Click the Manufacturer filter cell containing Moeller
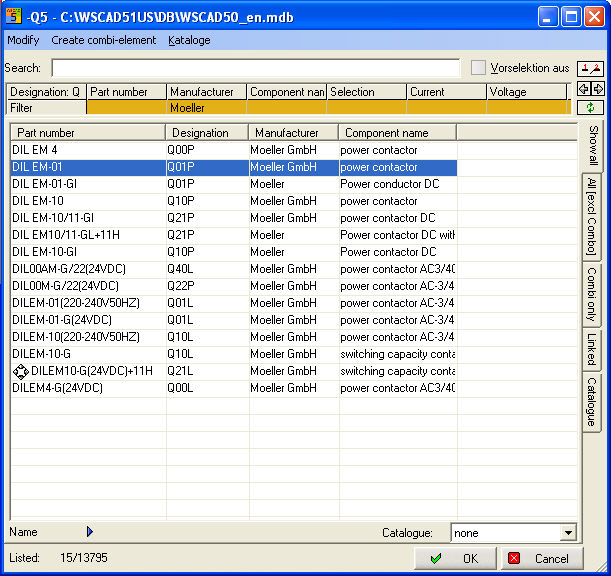 tap(207, 108)
